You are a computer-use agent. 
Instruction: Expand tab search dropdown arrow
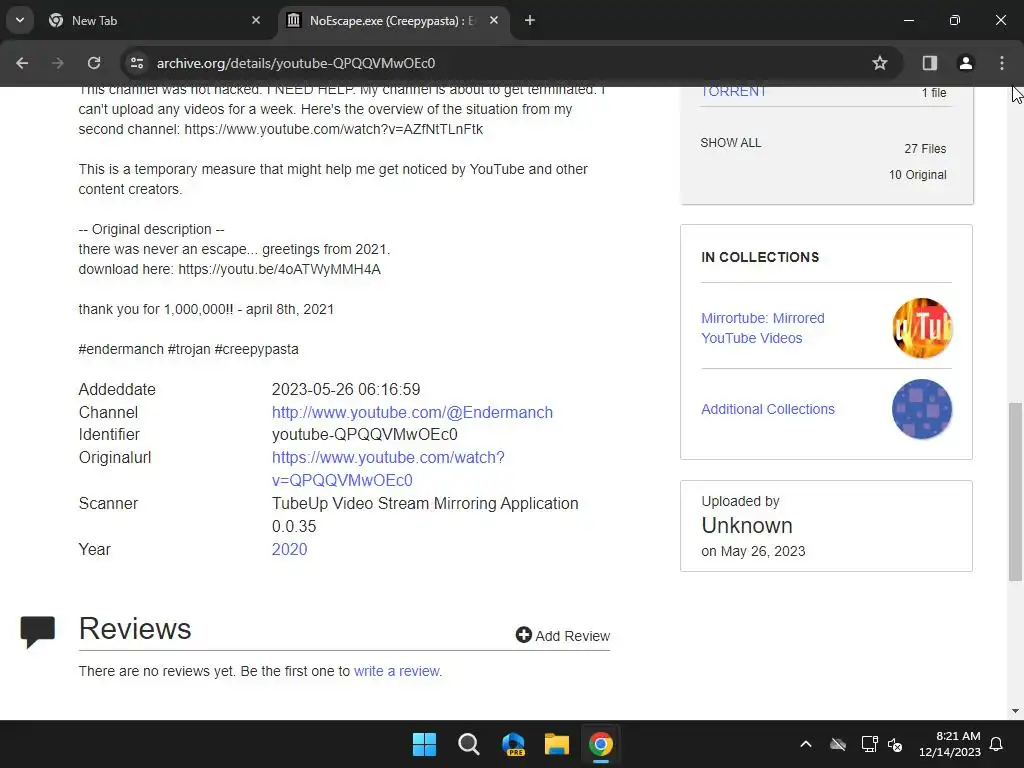[x=20, y=20]
